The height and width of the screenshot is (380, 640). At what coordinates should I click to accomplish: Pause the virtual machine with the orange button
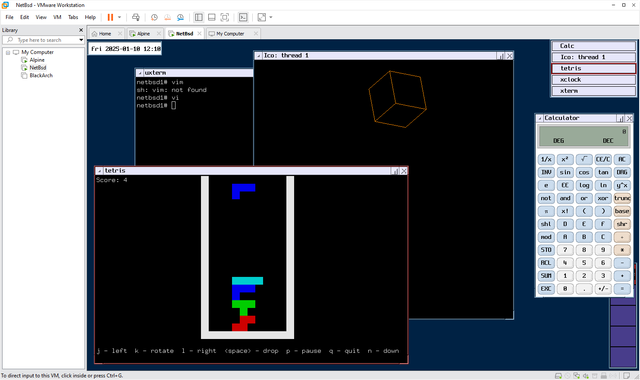point(110,17)
